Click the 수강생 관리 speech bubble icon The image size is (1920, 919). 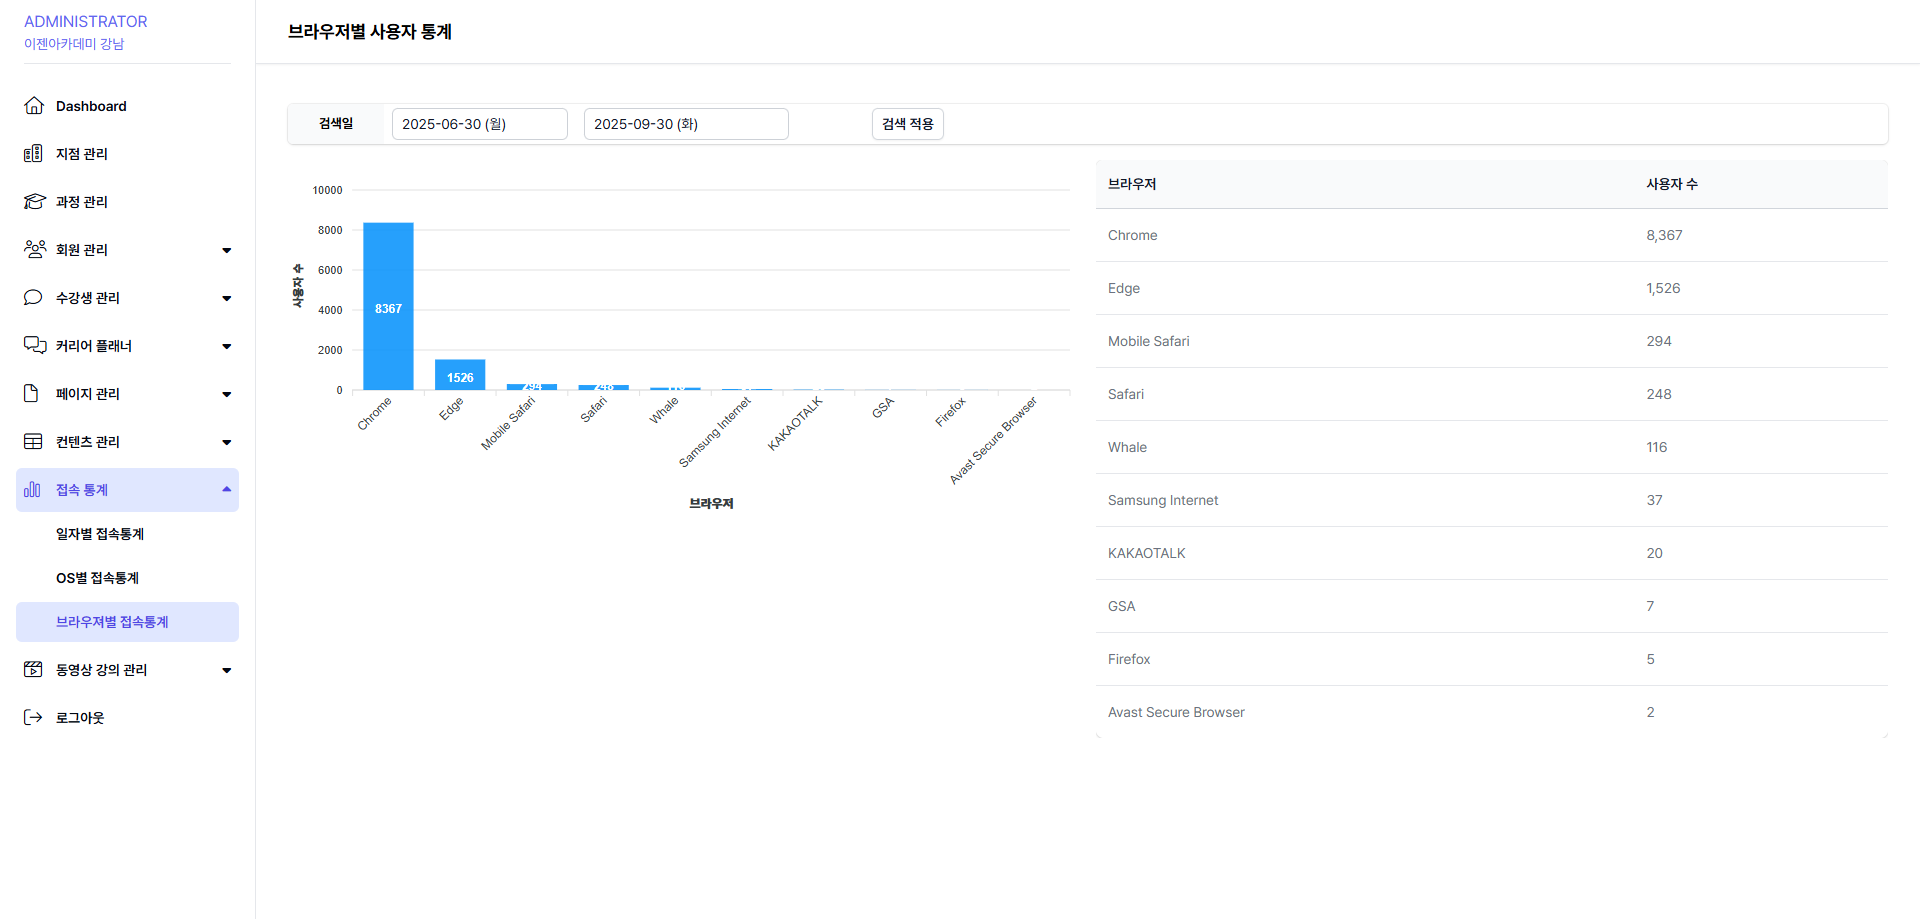tap(33, 298)
